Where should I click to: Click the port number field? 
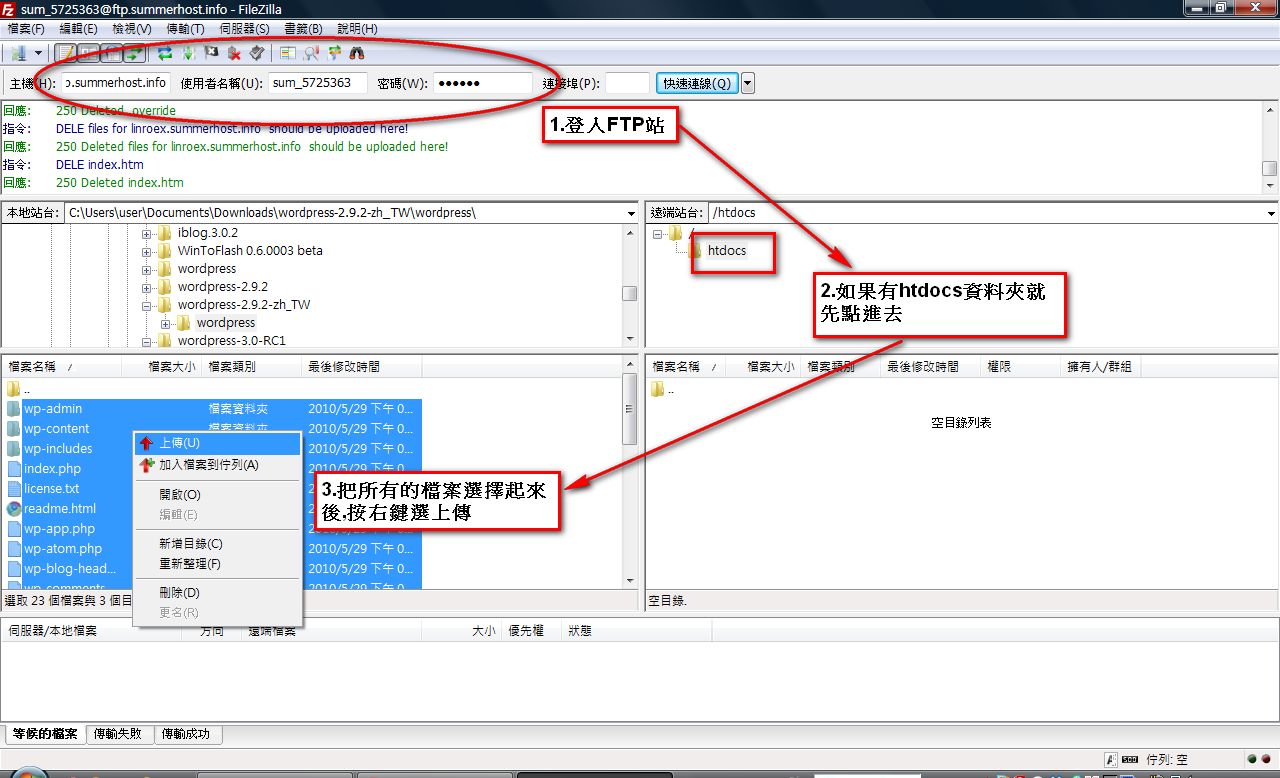click(x=628, y=83)
